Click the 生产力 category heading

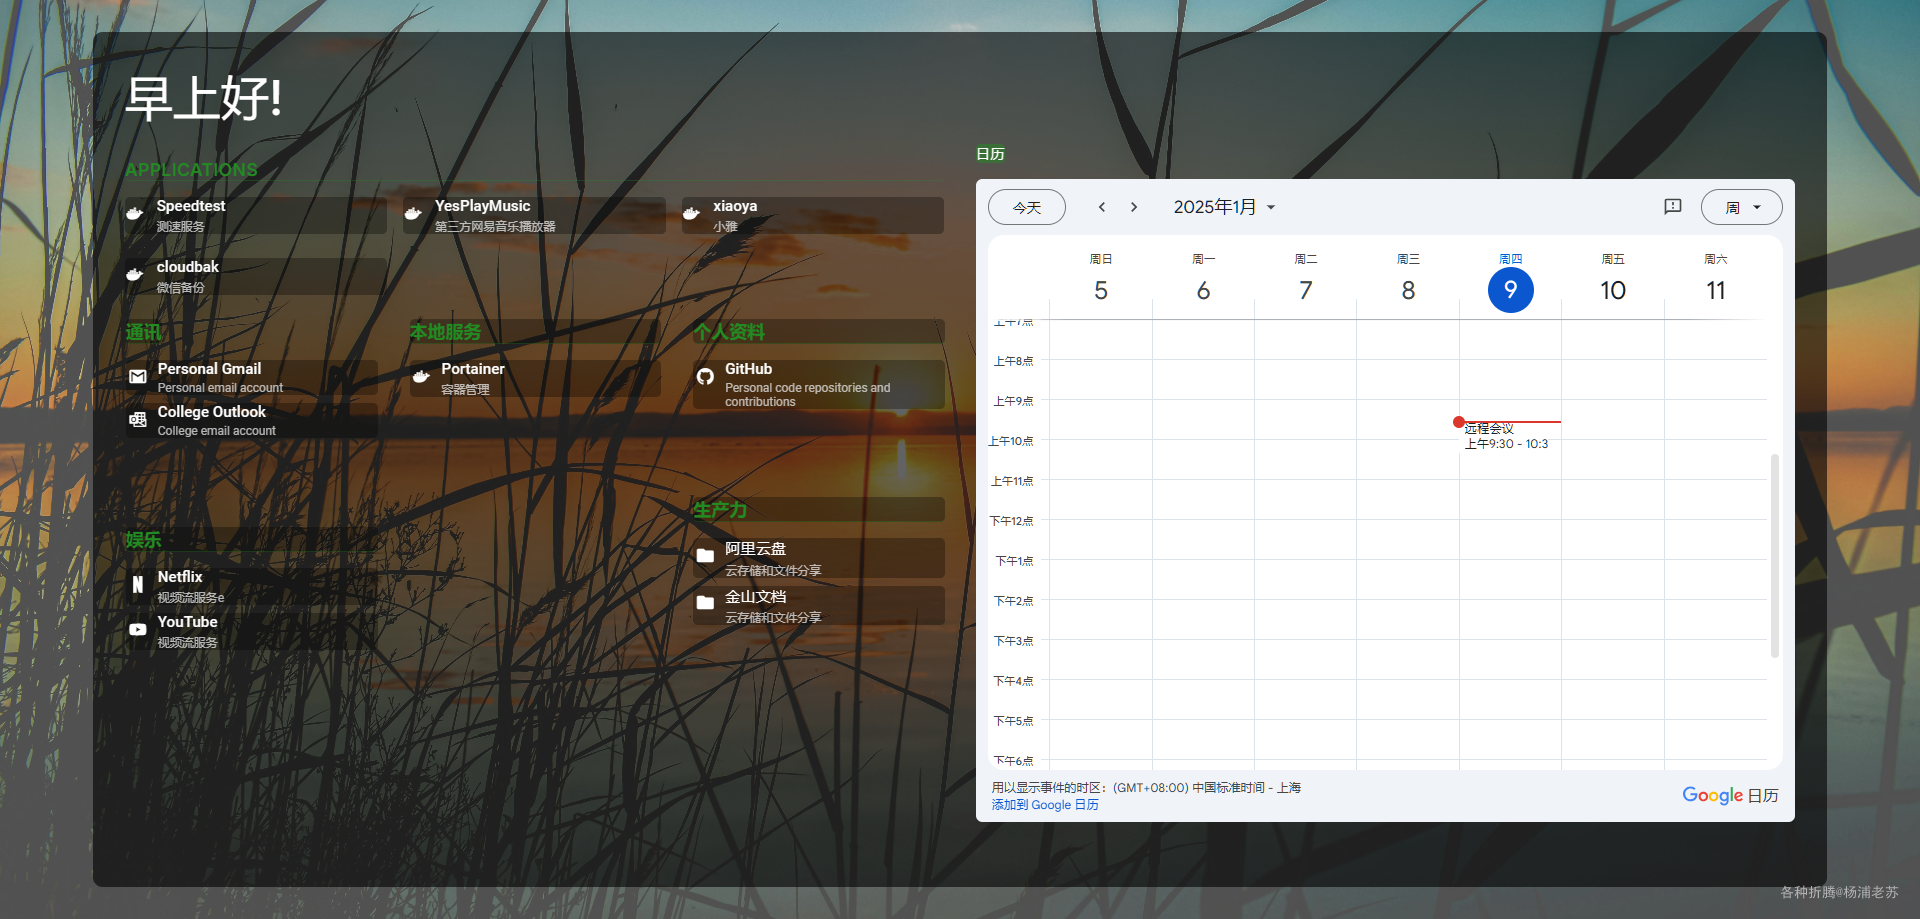[720, 510]
